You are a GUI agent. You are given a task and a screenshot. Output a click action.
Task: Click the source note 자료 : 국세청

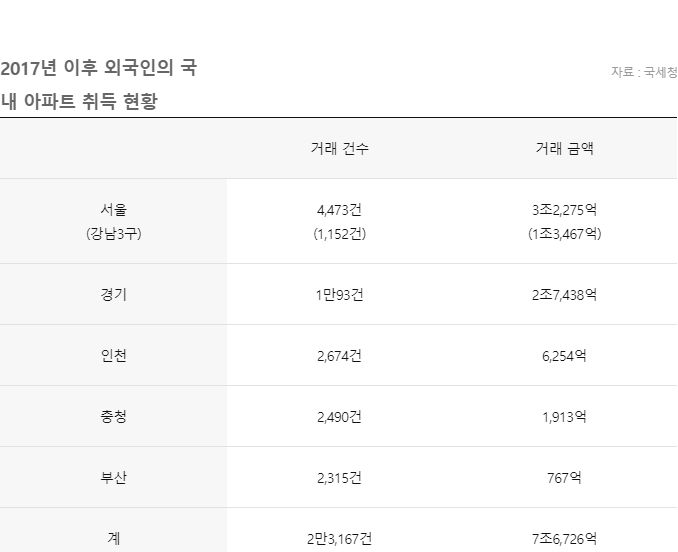643,72
